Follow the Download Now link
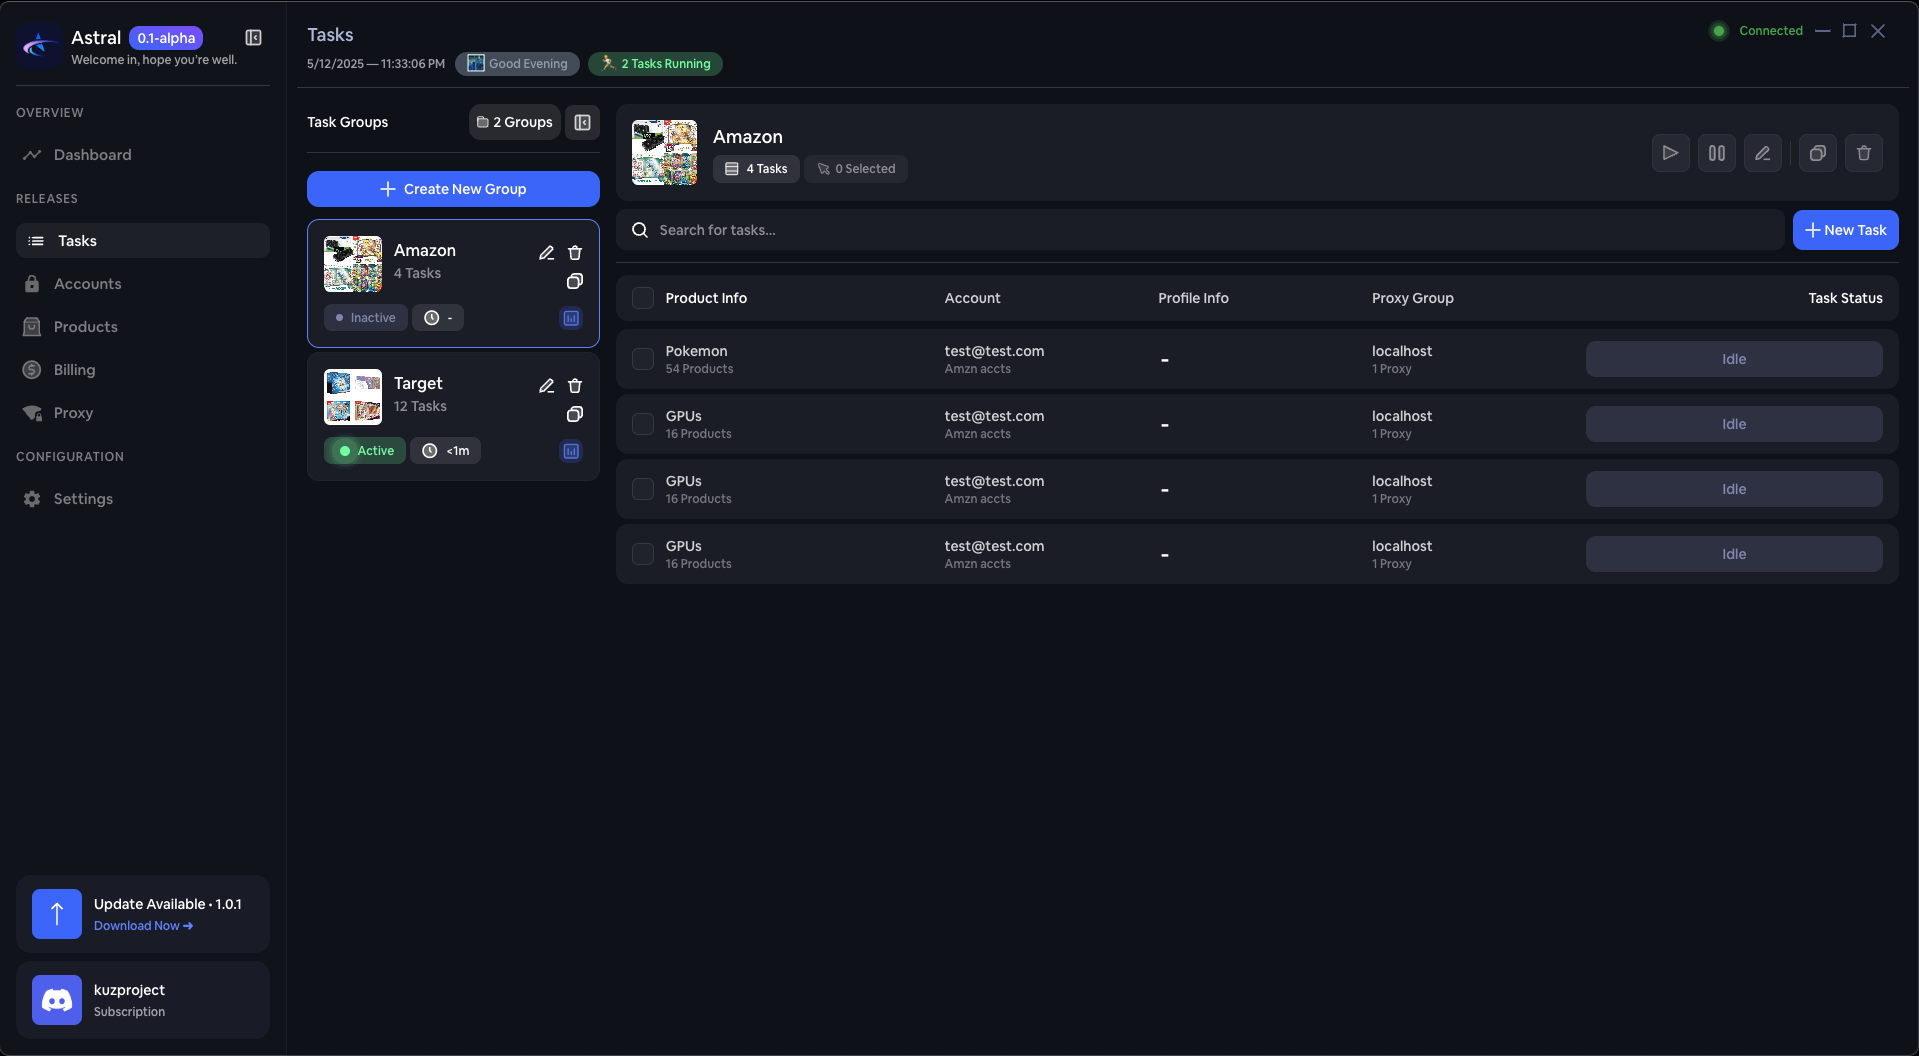 [x=143, y=926]
